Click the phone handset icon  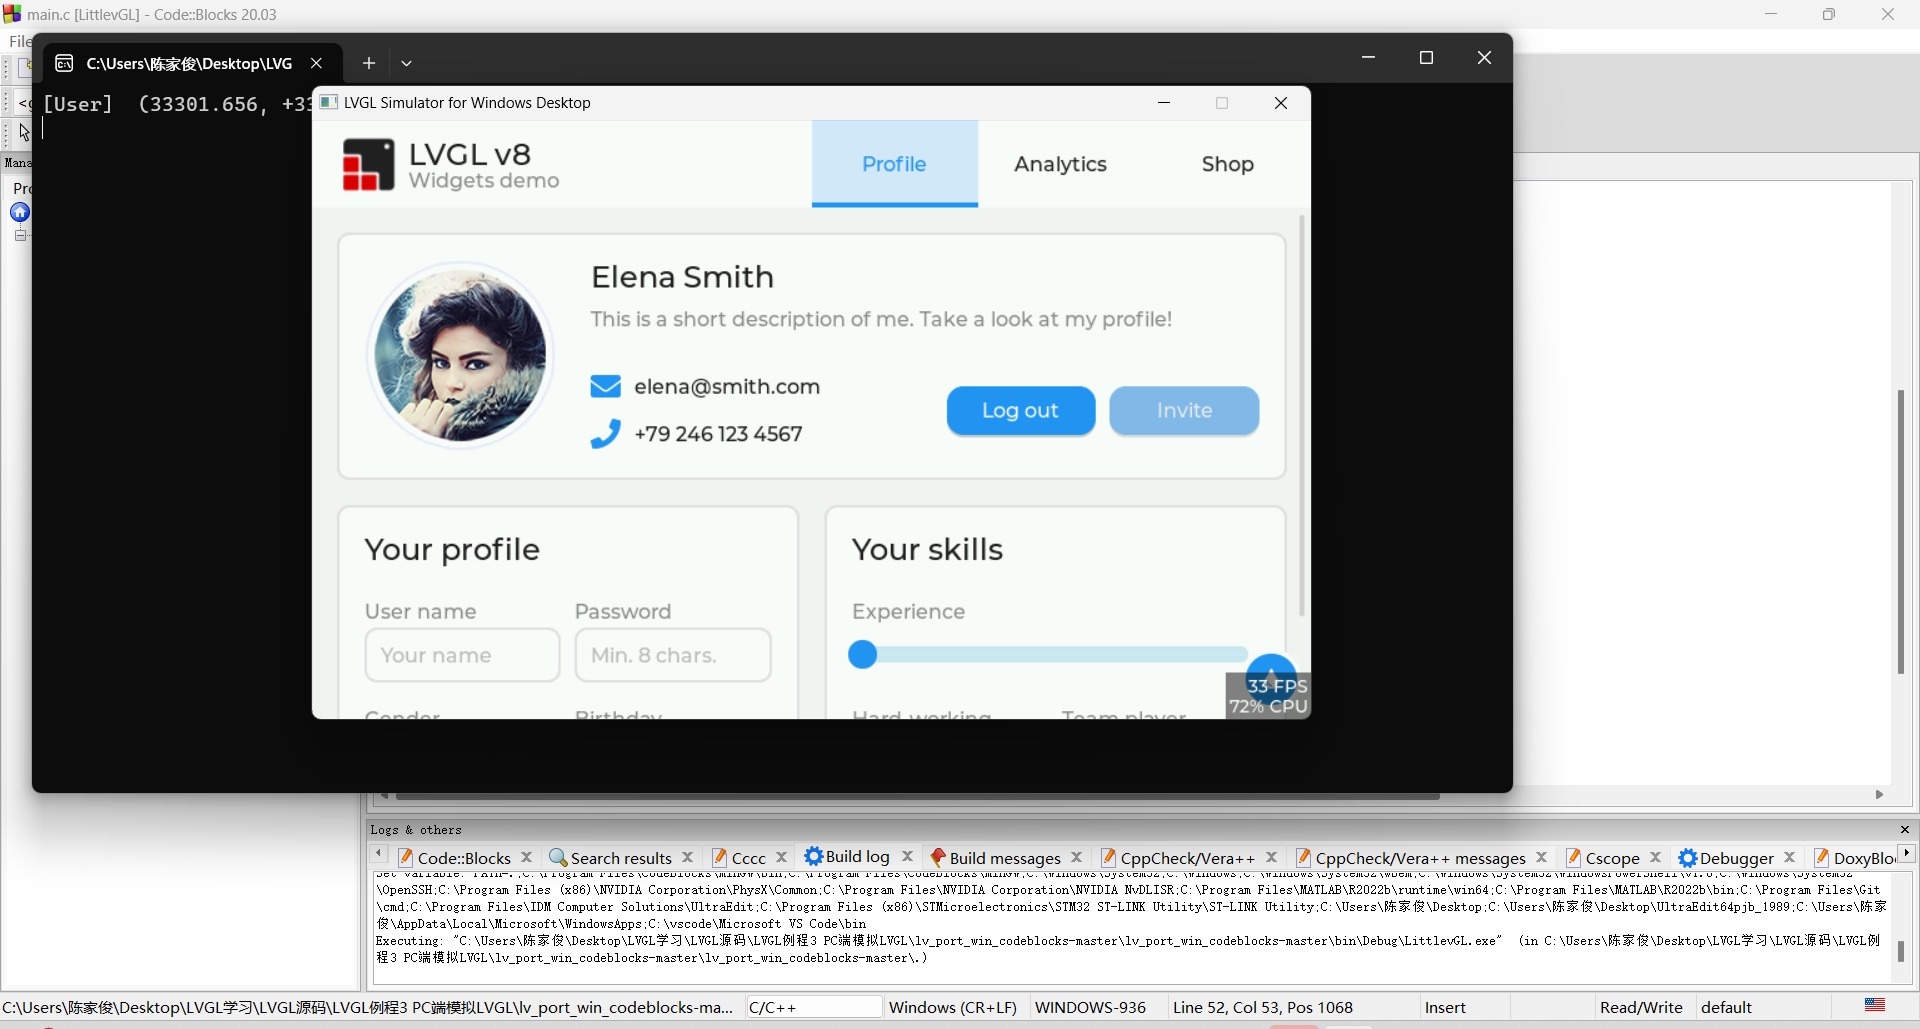pyautogui.click(x=605, y=434)
